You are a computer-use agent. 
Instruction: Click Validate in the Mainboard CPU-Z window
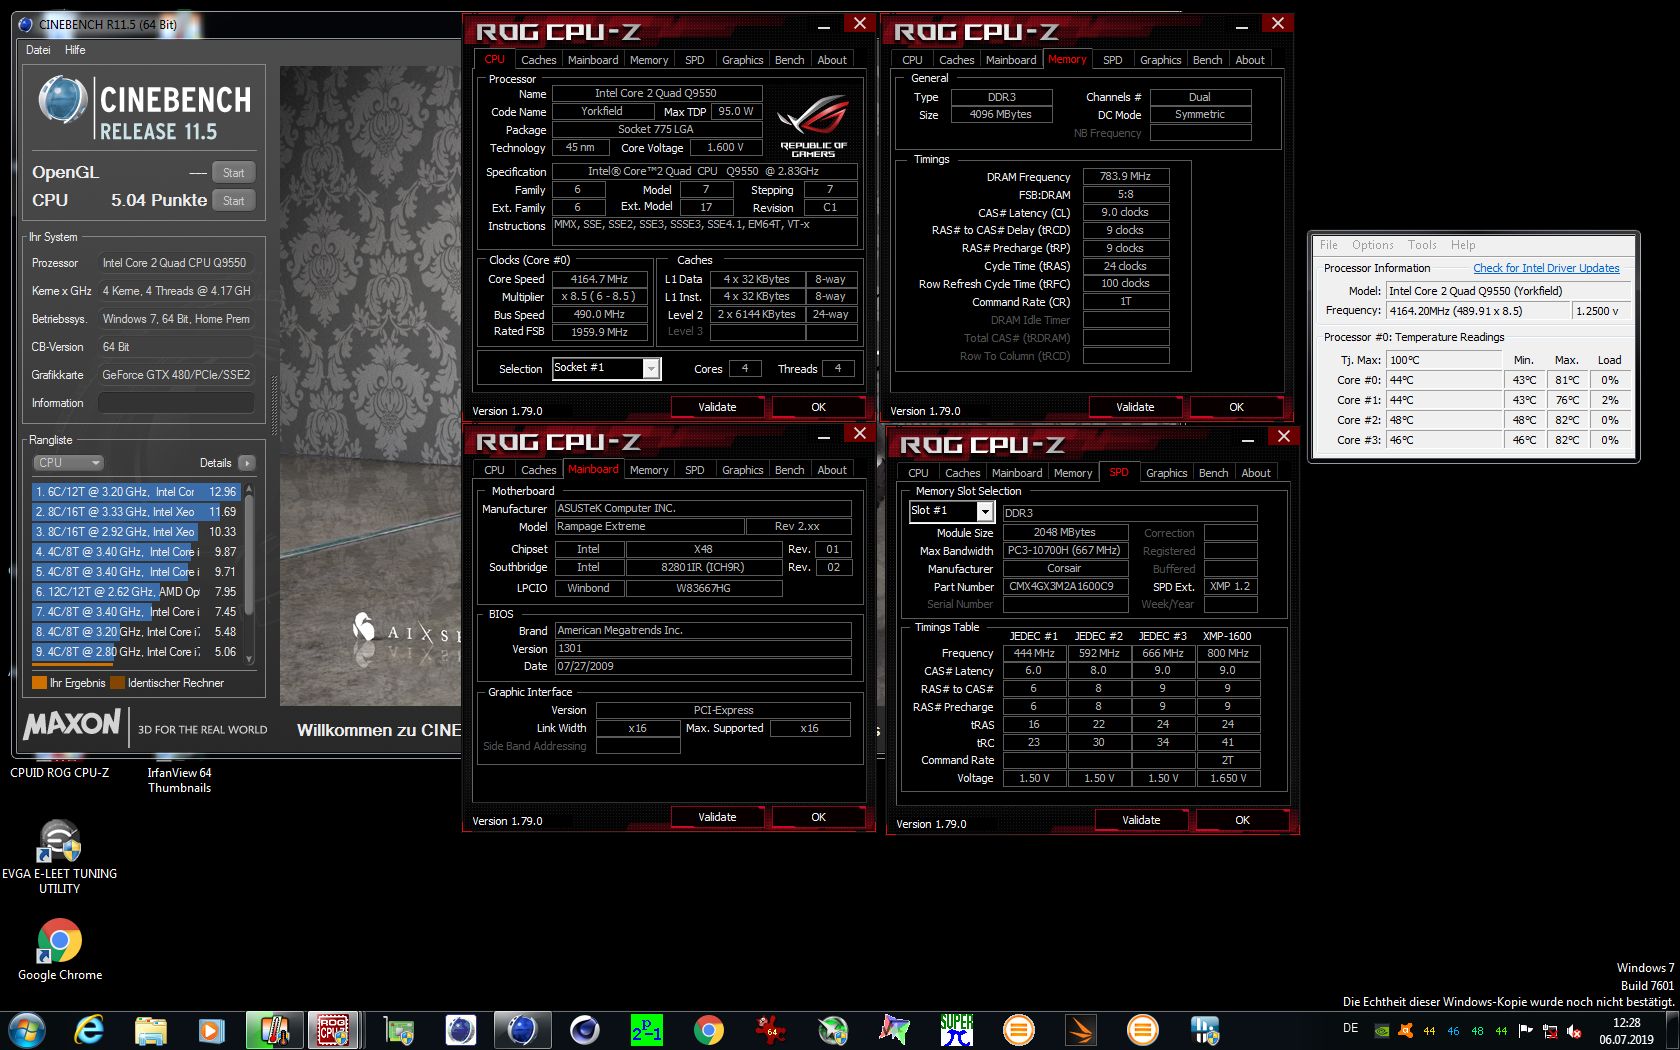click(717, 817)
